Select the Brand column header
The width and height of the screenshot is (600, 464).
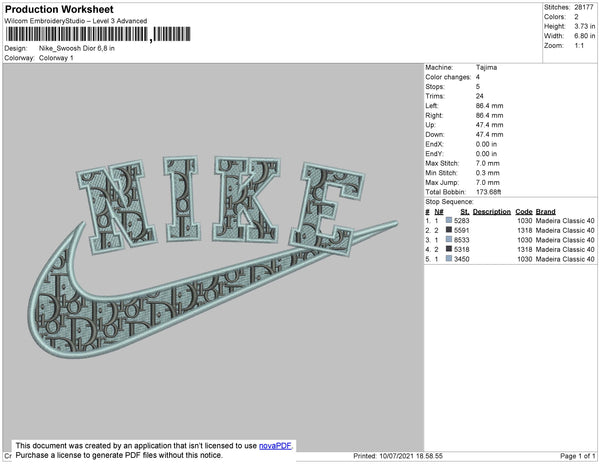point(545,212)
